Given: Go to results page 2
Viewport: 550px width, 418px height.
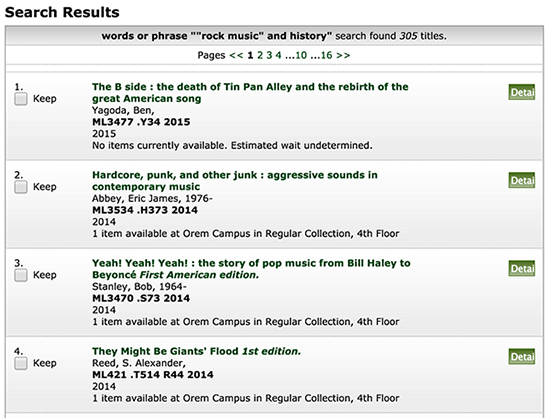Looking at the screenshot, I should (x=260, y=55).
